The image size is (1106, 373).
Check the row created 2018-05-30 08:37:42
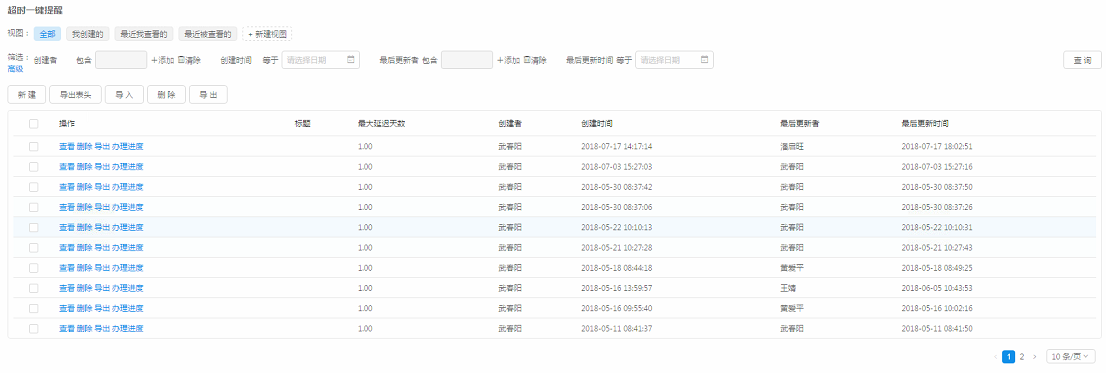33,187
